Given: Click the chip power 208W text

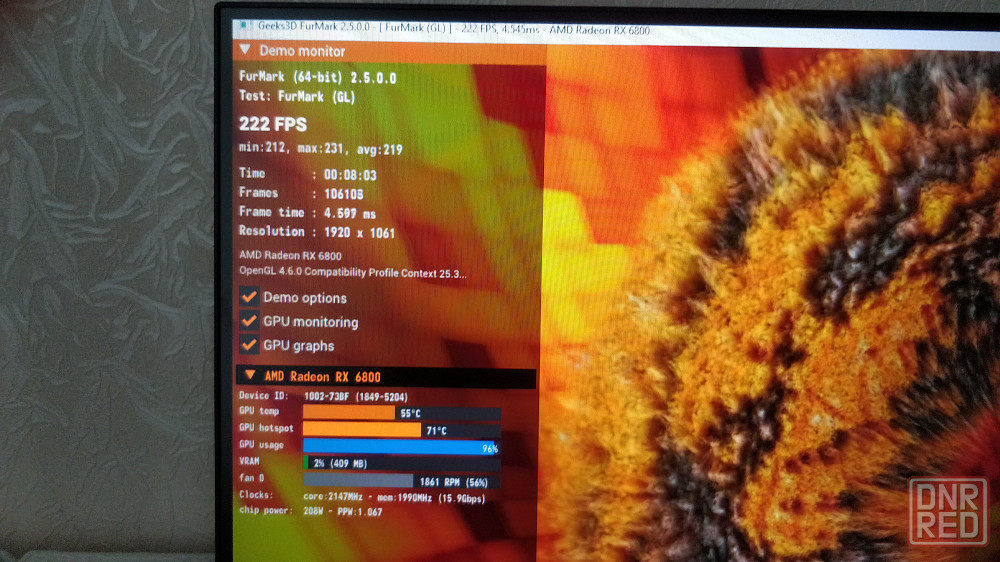Looking at the screenshot, I should [342, 512].
